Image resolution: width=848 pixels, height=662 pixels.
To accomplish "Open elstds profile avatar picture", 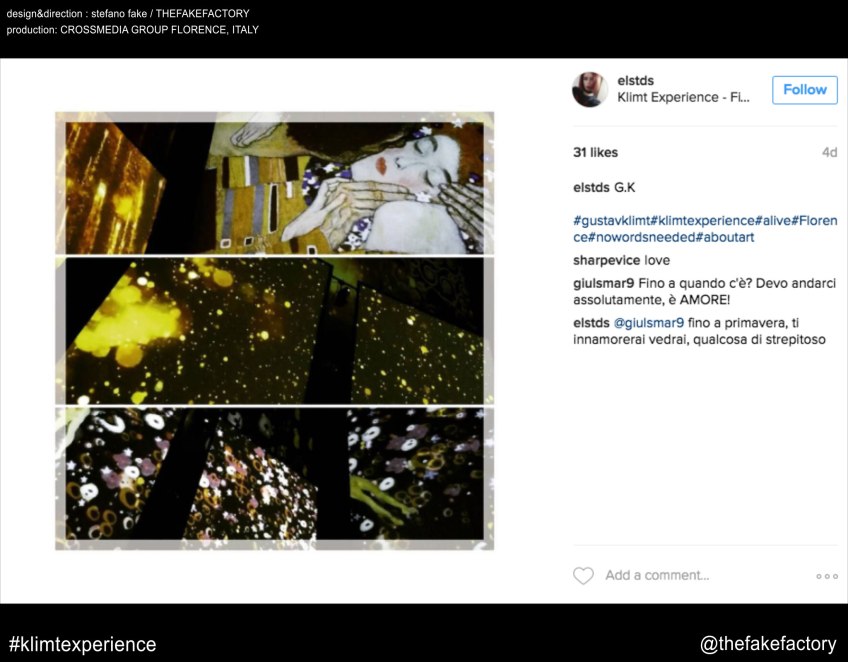I will click(x=590, y=89).
